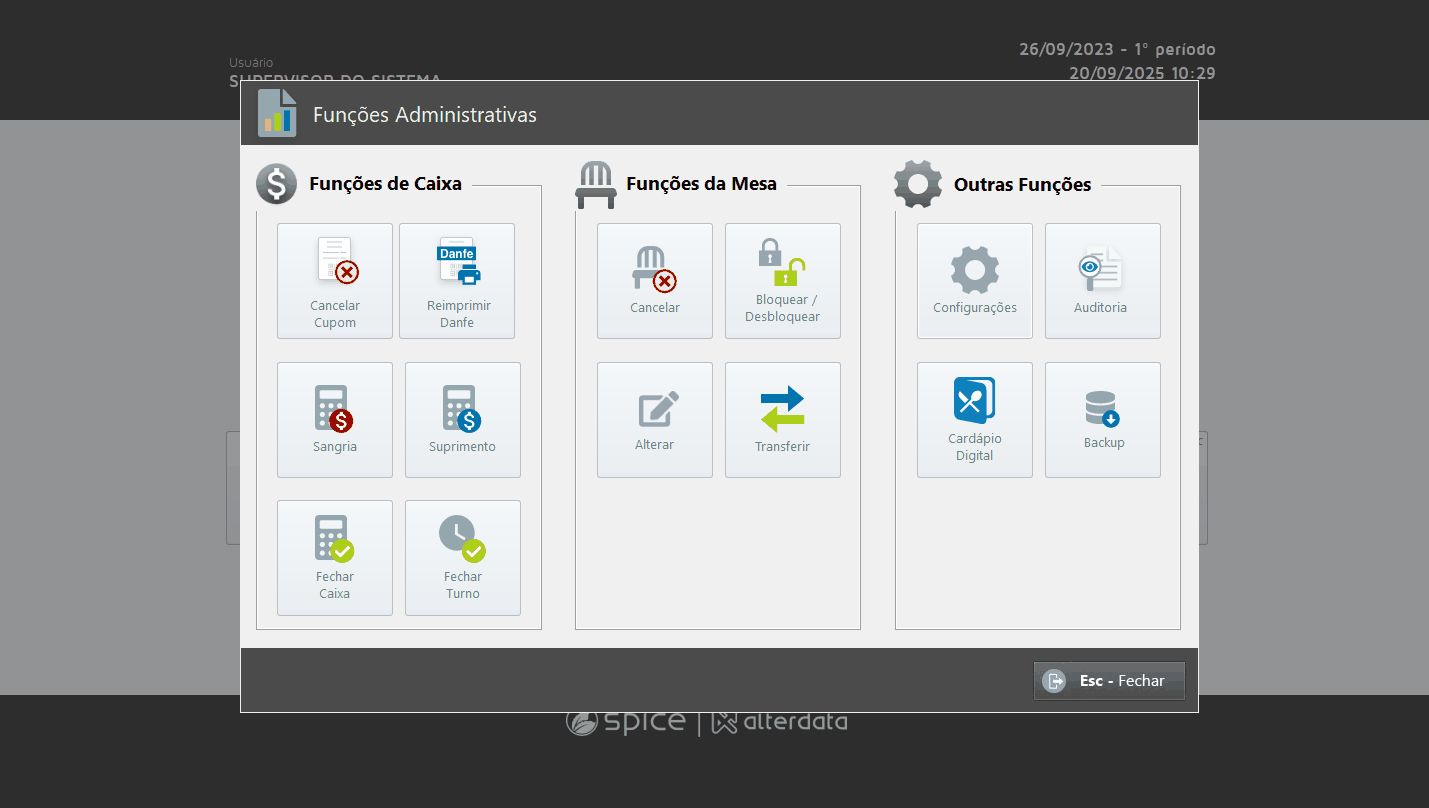Image resolution: width=1429 pixels, height=808 pixels.
Task: Click the Funções de Caixa section heading
Action: coord(385,184)
